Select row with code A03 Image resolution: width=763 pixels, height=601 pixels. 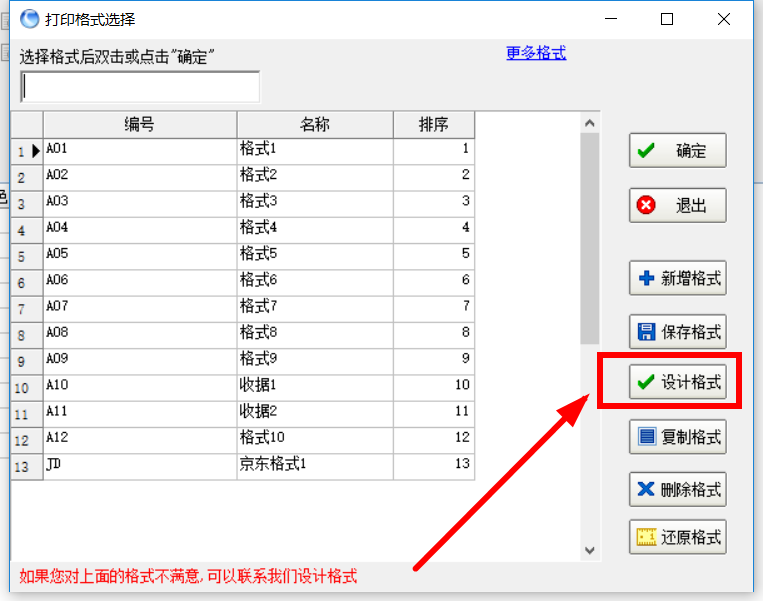[243, 204]
